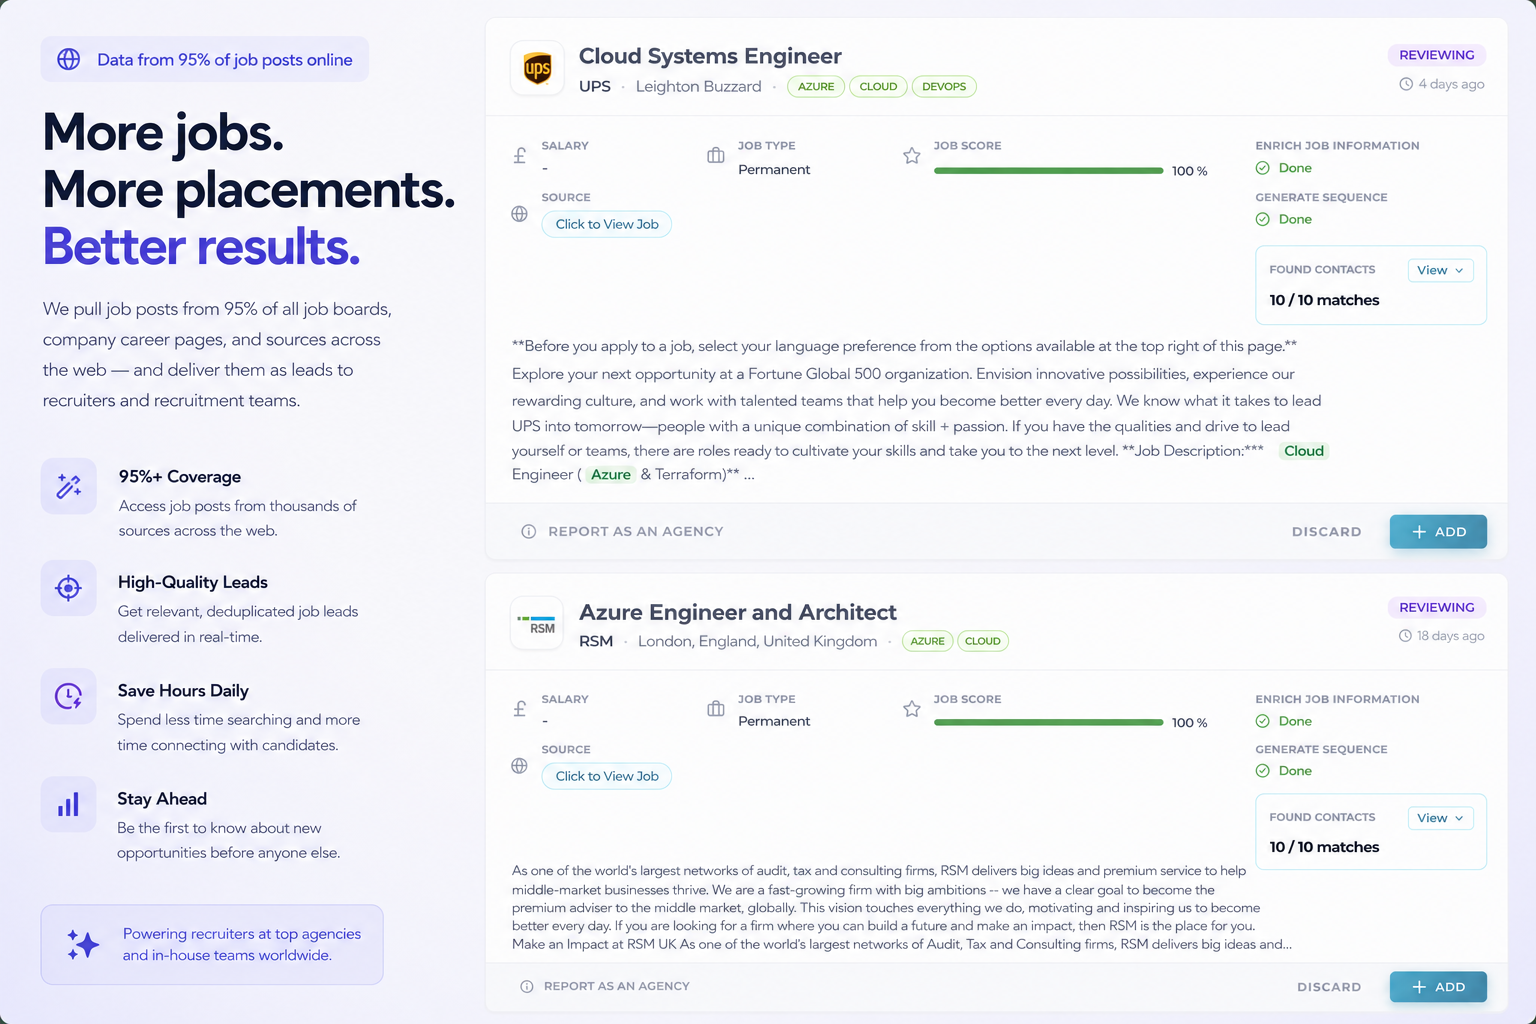Click the RSM company logo
The height and width of the screenshot is (1024, 1536).
tap(537, 624)
